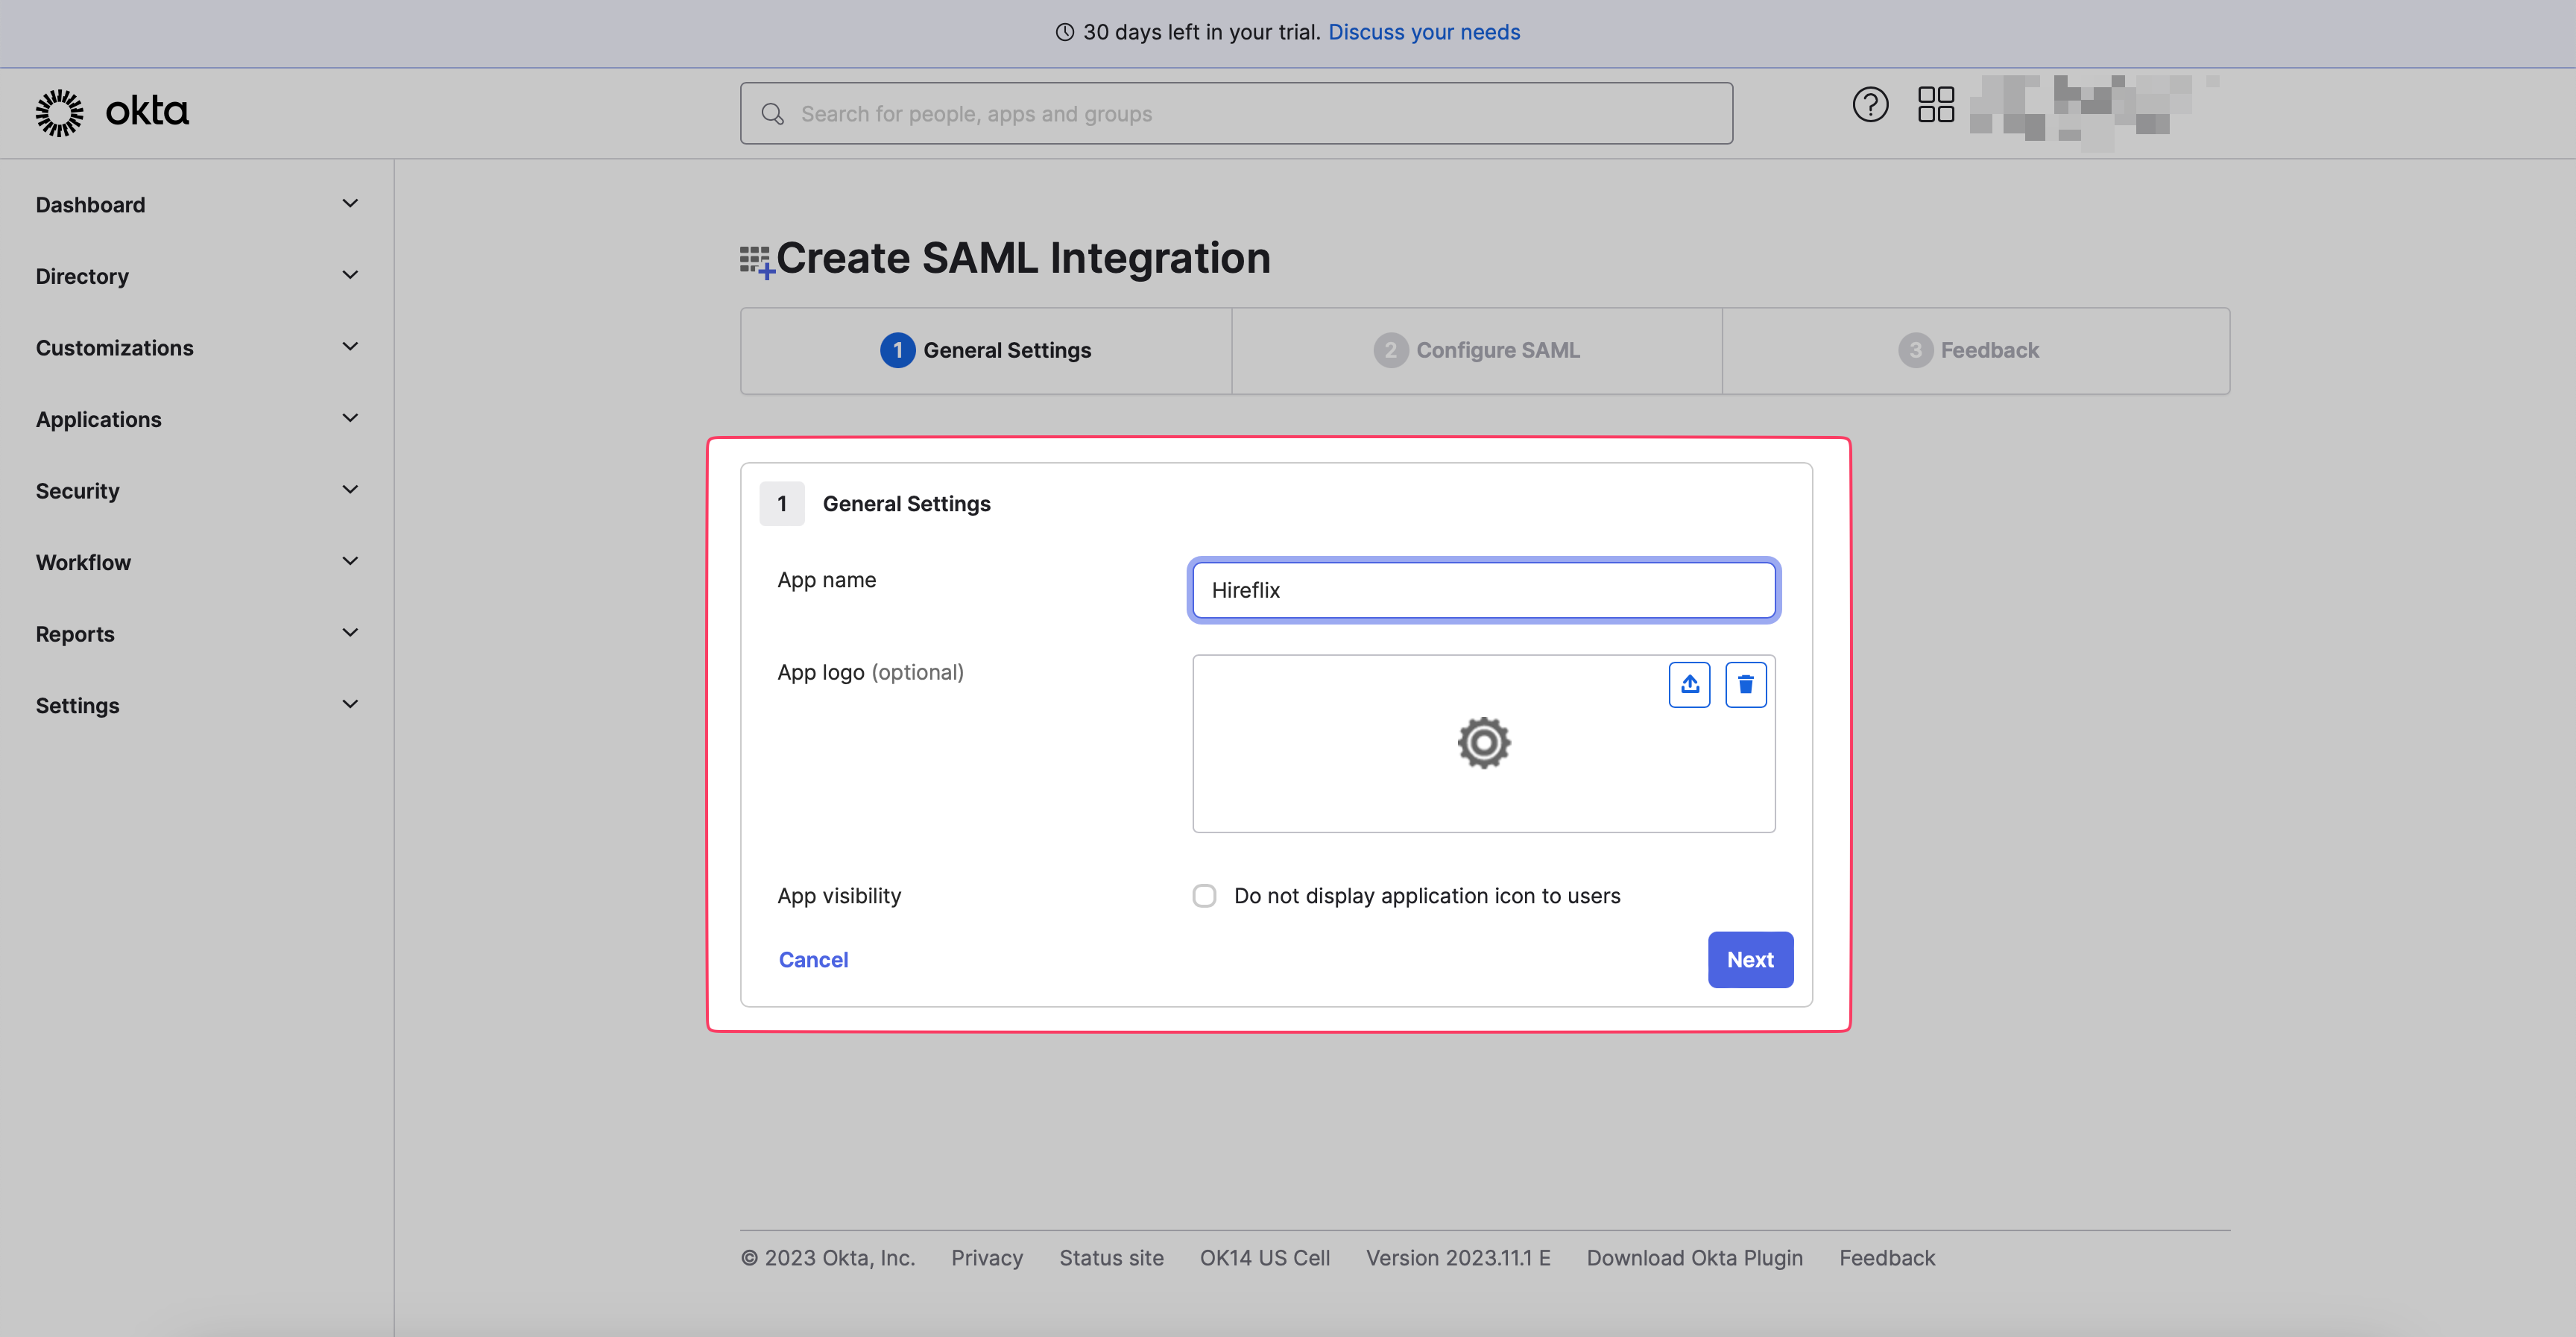The image size is (2576, 1337).
Task: Expand the Settings menu chevron
Action: click(x=350, y=704)
